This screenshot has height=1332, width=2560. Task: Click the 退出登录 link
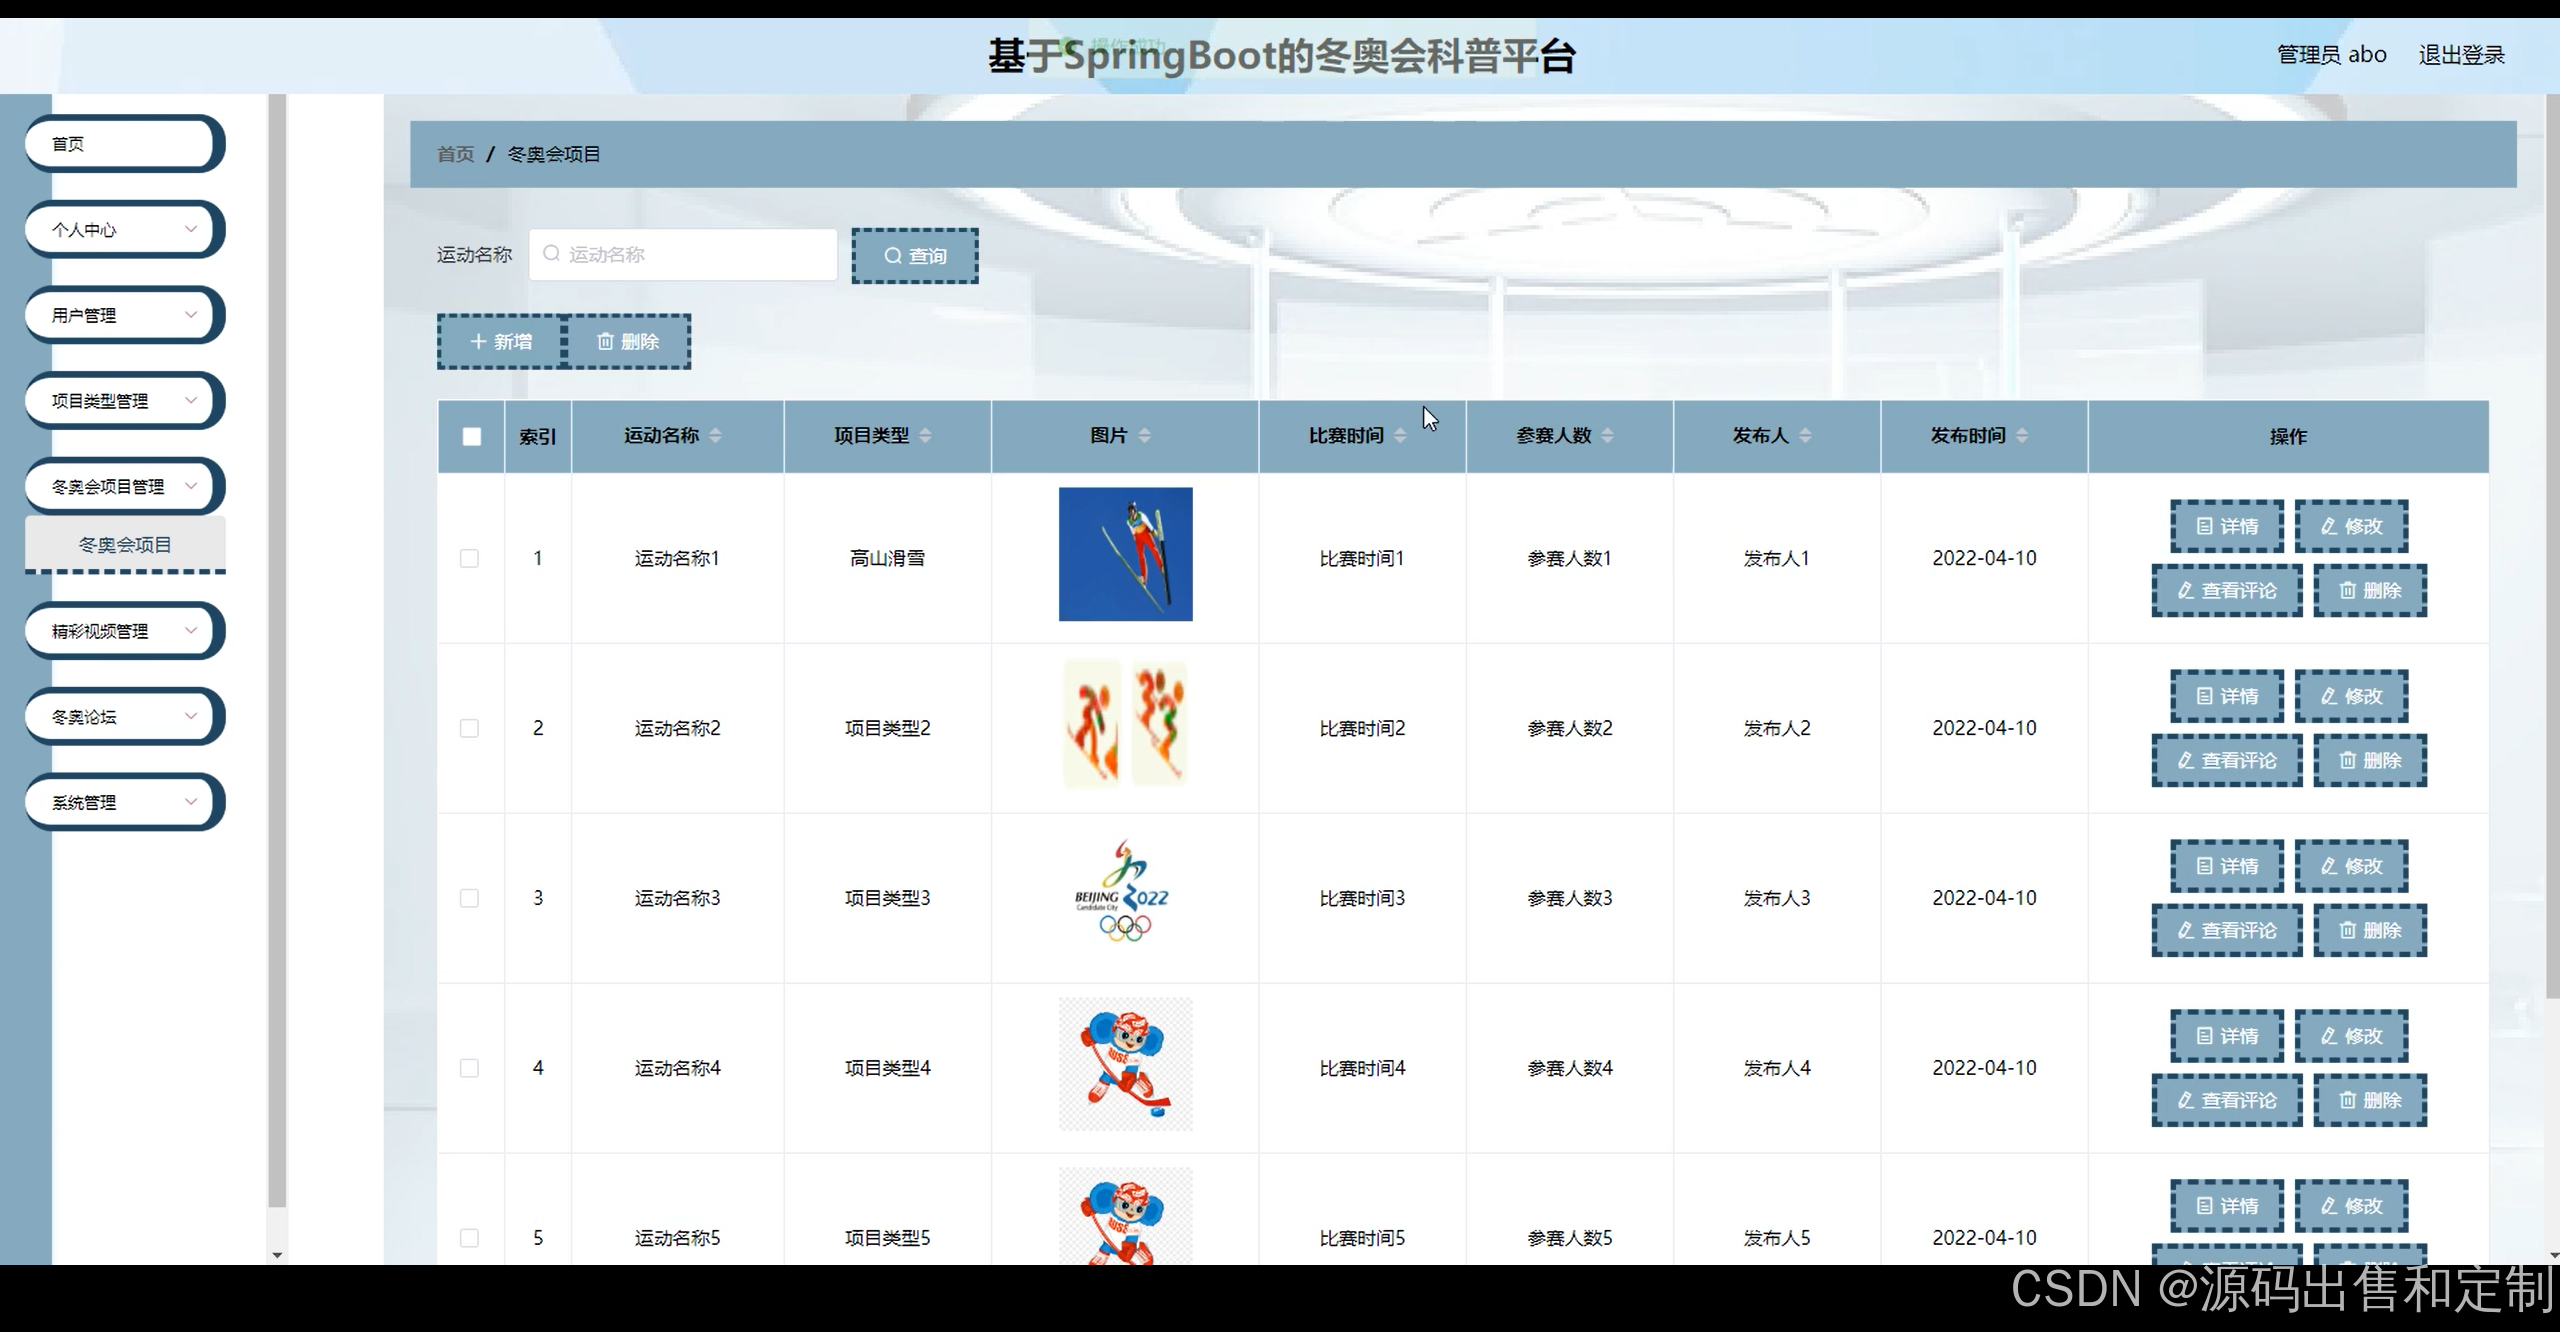coord(2460,55)
